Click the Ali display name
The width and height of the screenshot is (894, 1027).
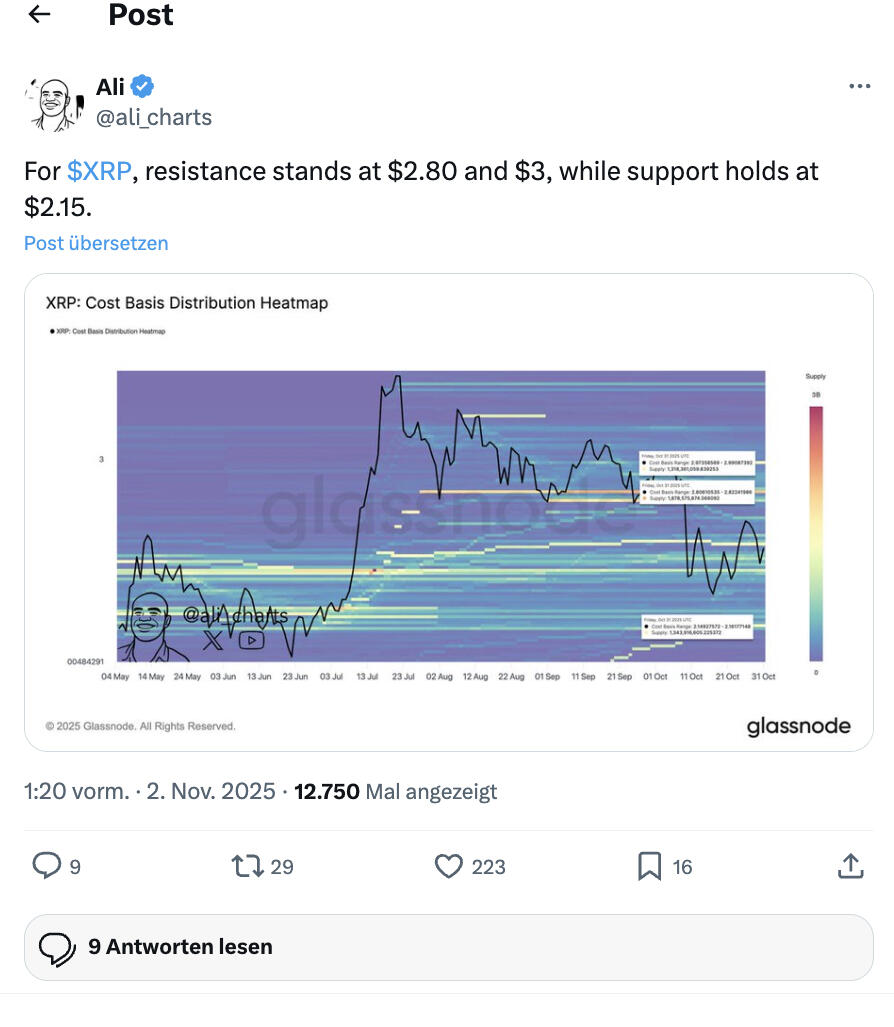point(110,87)
